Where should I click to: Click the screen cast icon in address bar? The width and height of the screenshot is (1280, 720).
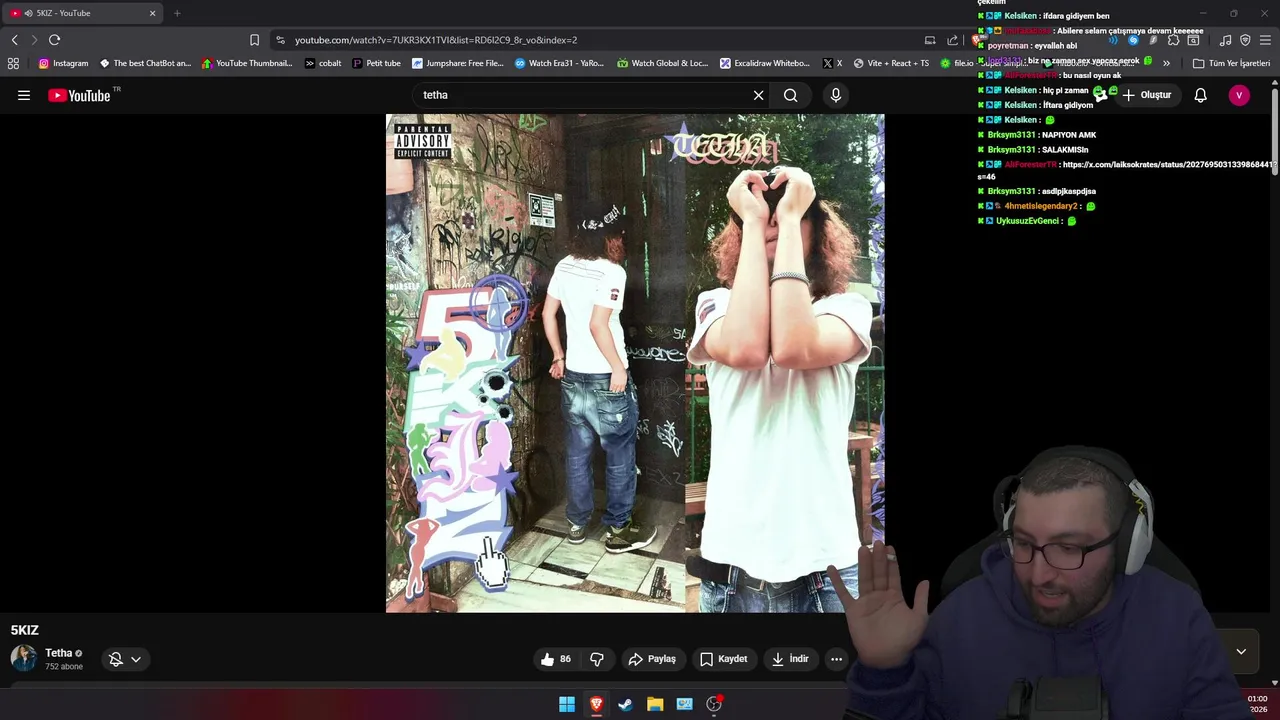point(930,40)
